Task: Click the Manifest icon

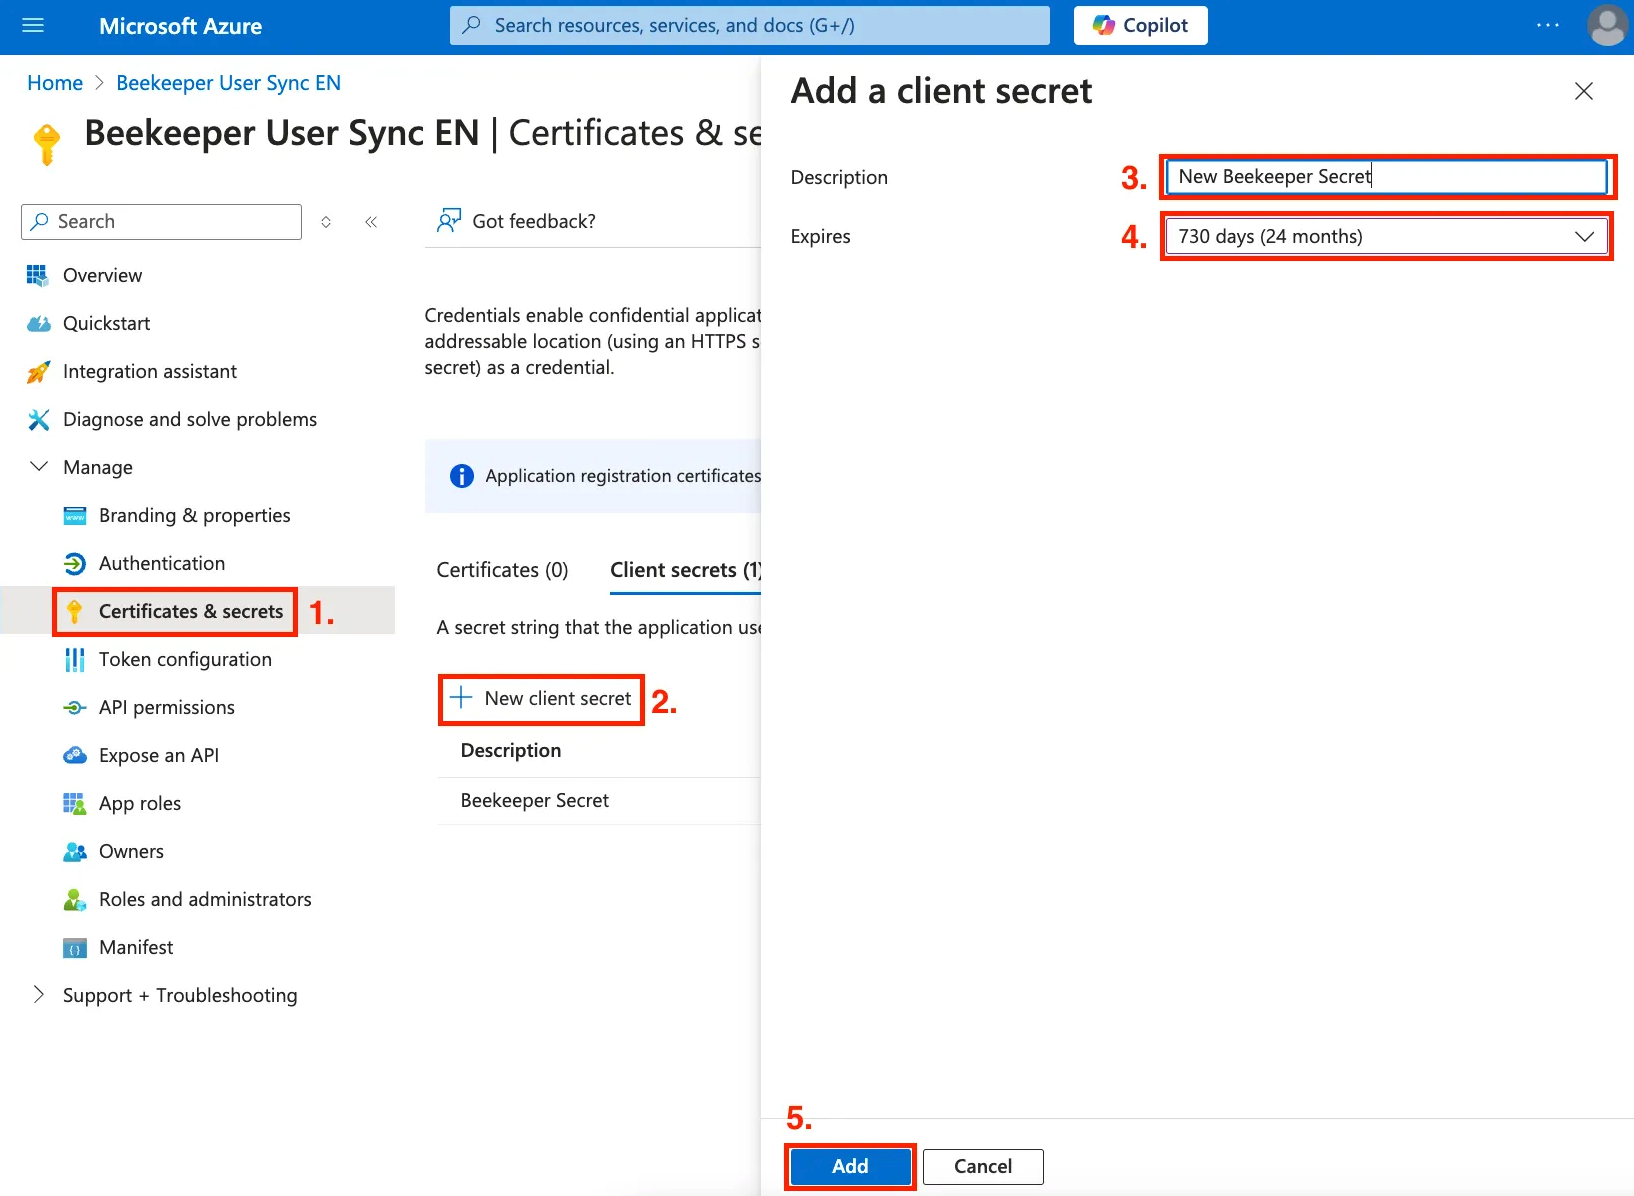Action: (x=75, y=948)
